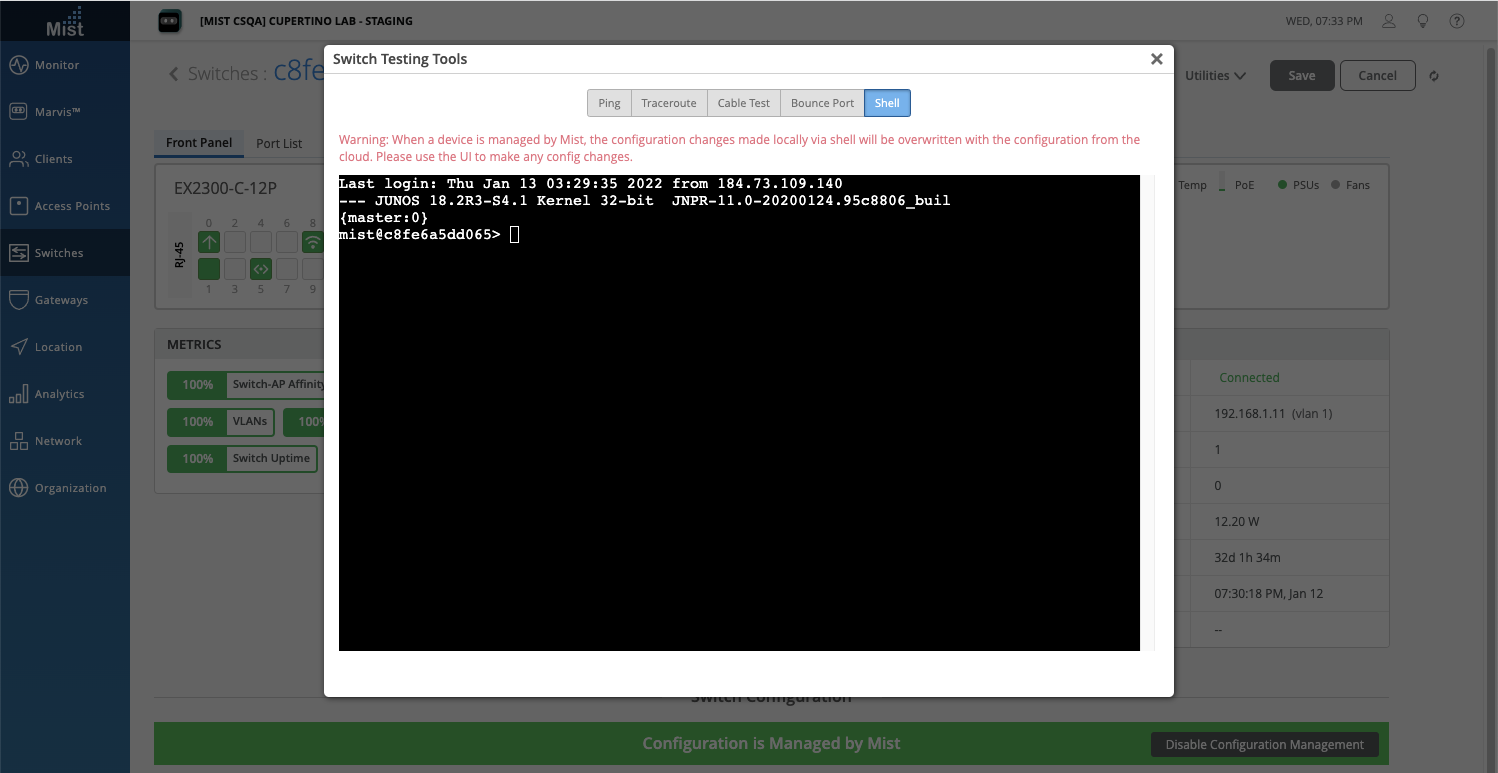
Task: Click the {master:0} line in terminal
Action: [383, 217]
